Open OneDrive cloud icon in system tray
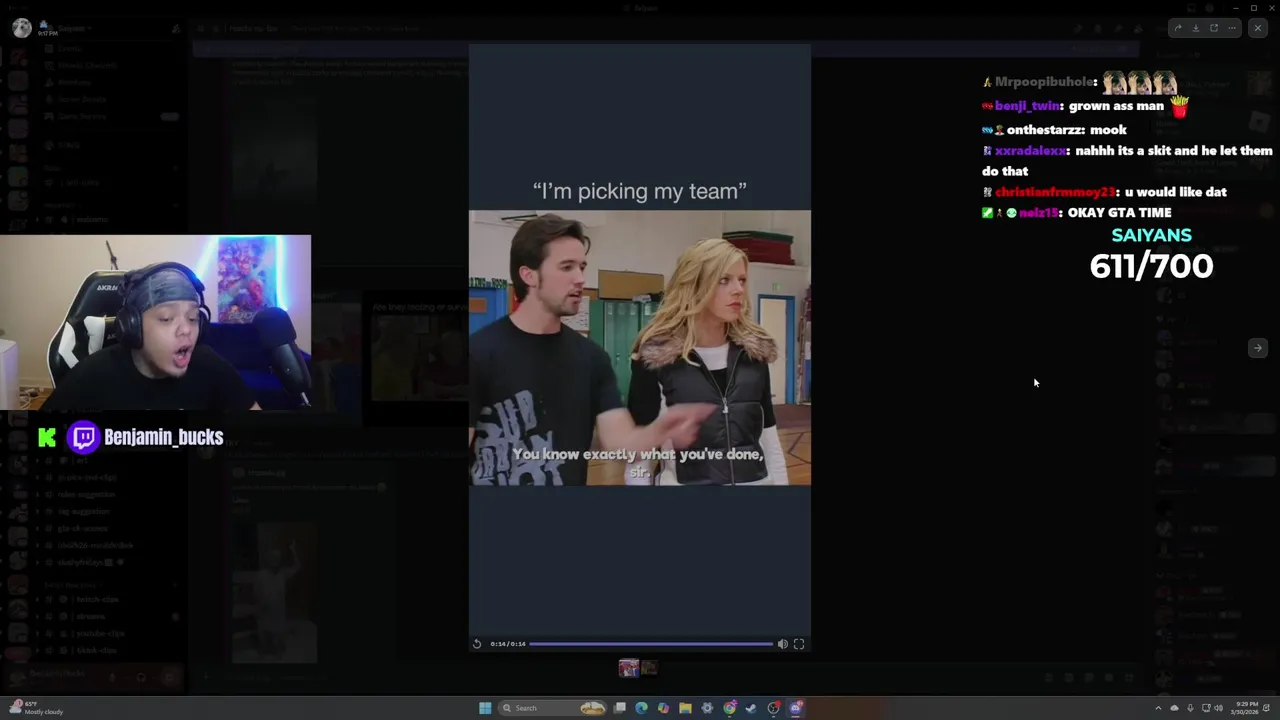 tap(1175, 708)
